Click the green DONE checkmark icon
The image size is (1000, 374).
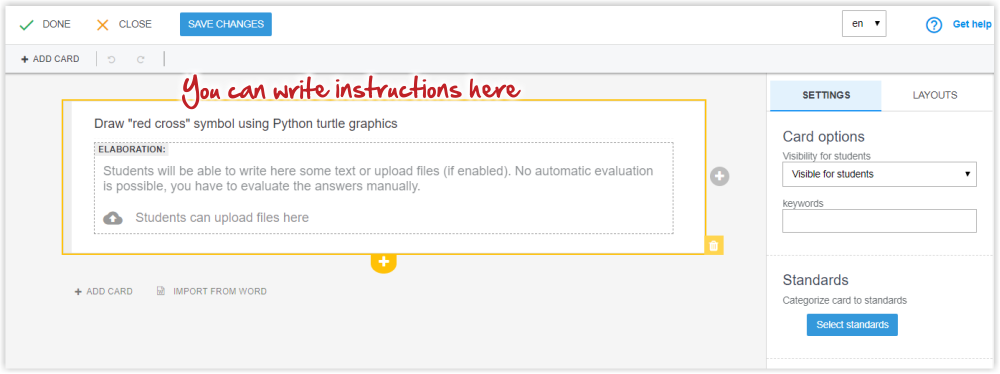[x=26, y=25]
